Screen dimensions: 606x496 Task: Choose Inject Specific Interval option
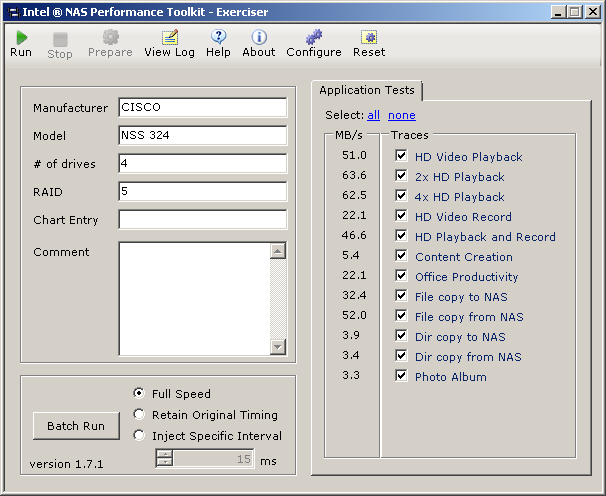pyautogui.click(x=139, y=435)
